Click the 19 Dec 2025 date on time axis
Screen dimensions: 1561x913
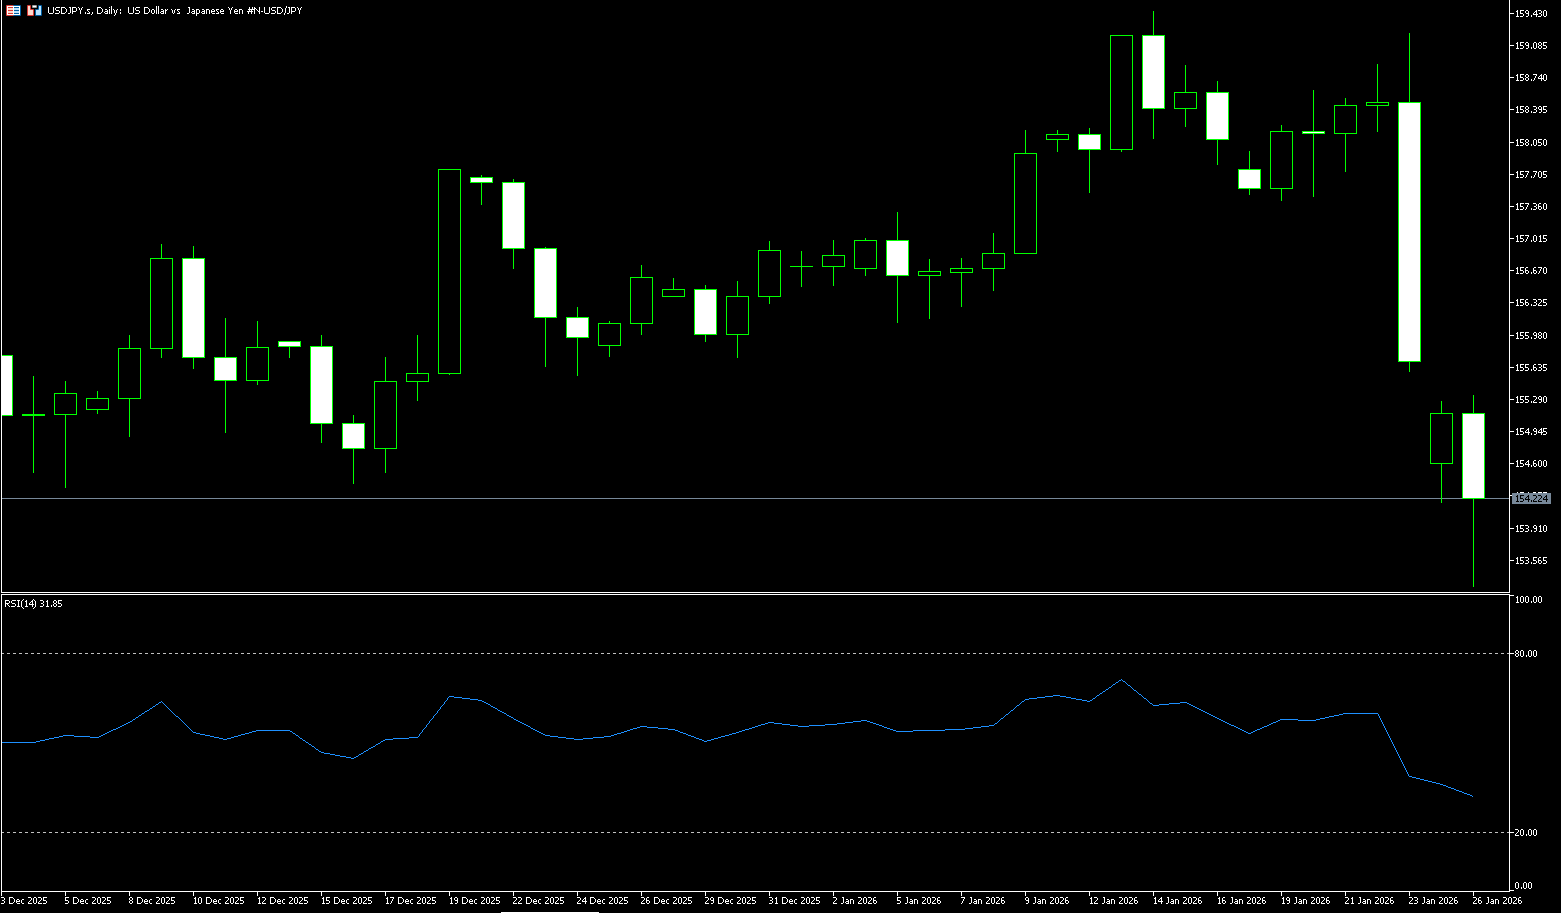click(x=474, y=901)
